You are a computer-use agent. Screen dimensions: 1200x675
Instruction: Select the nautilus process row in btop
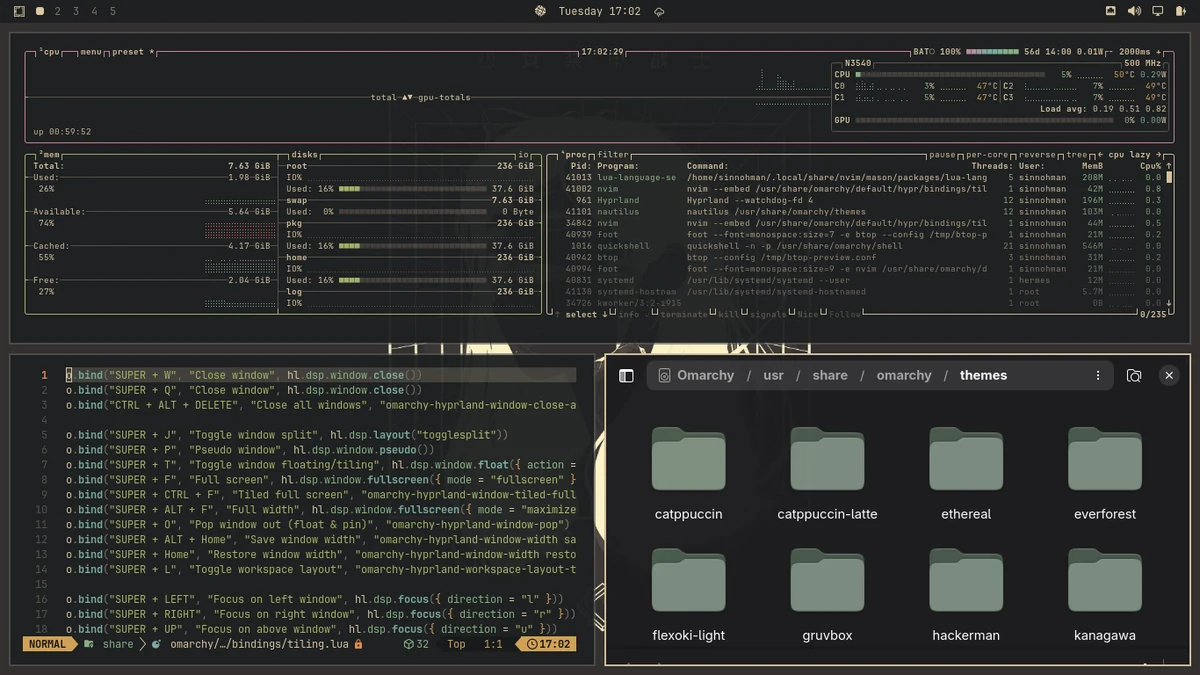[x=861, y=212]
